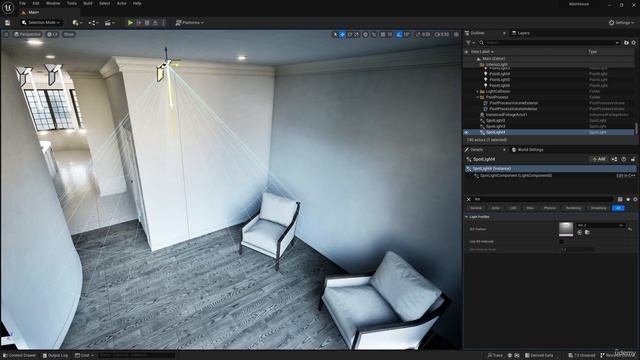Open the Blueprints dropdown in the toolbar

click(x=93, y=23)
